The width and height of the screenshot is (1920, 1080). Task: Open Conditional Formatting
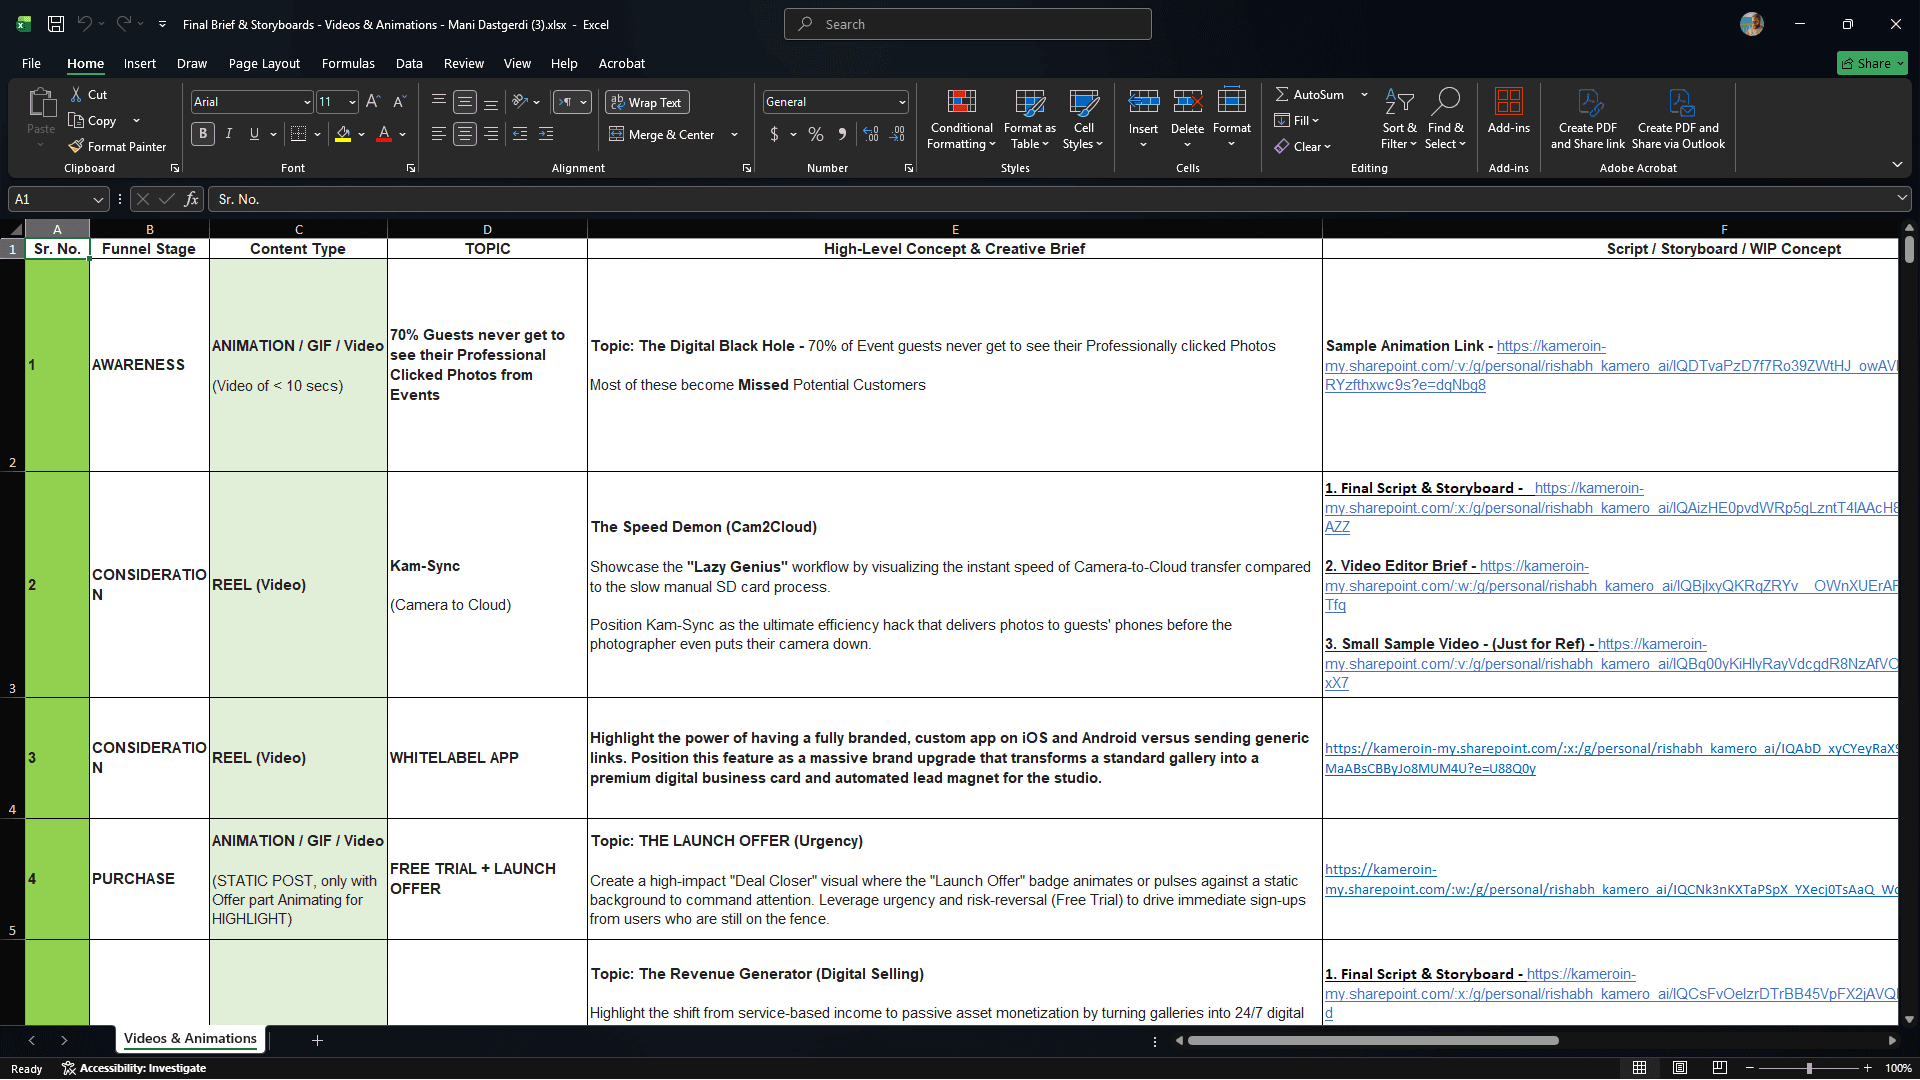pyautogui.click(x=961, y=119)
